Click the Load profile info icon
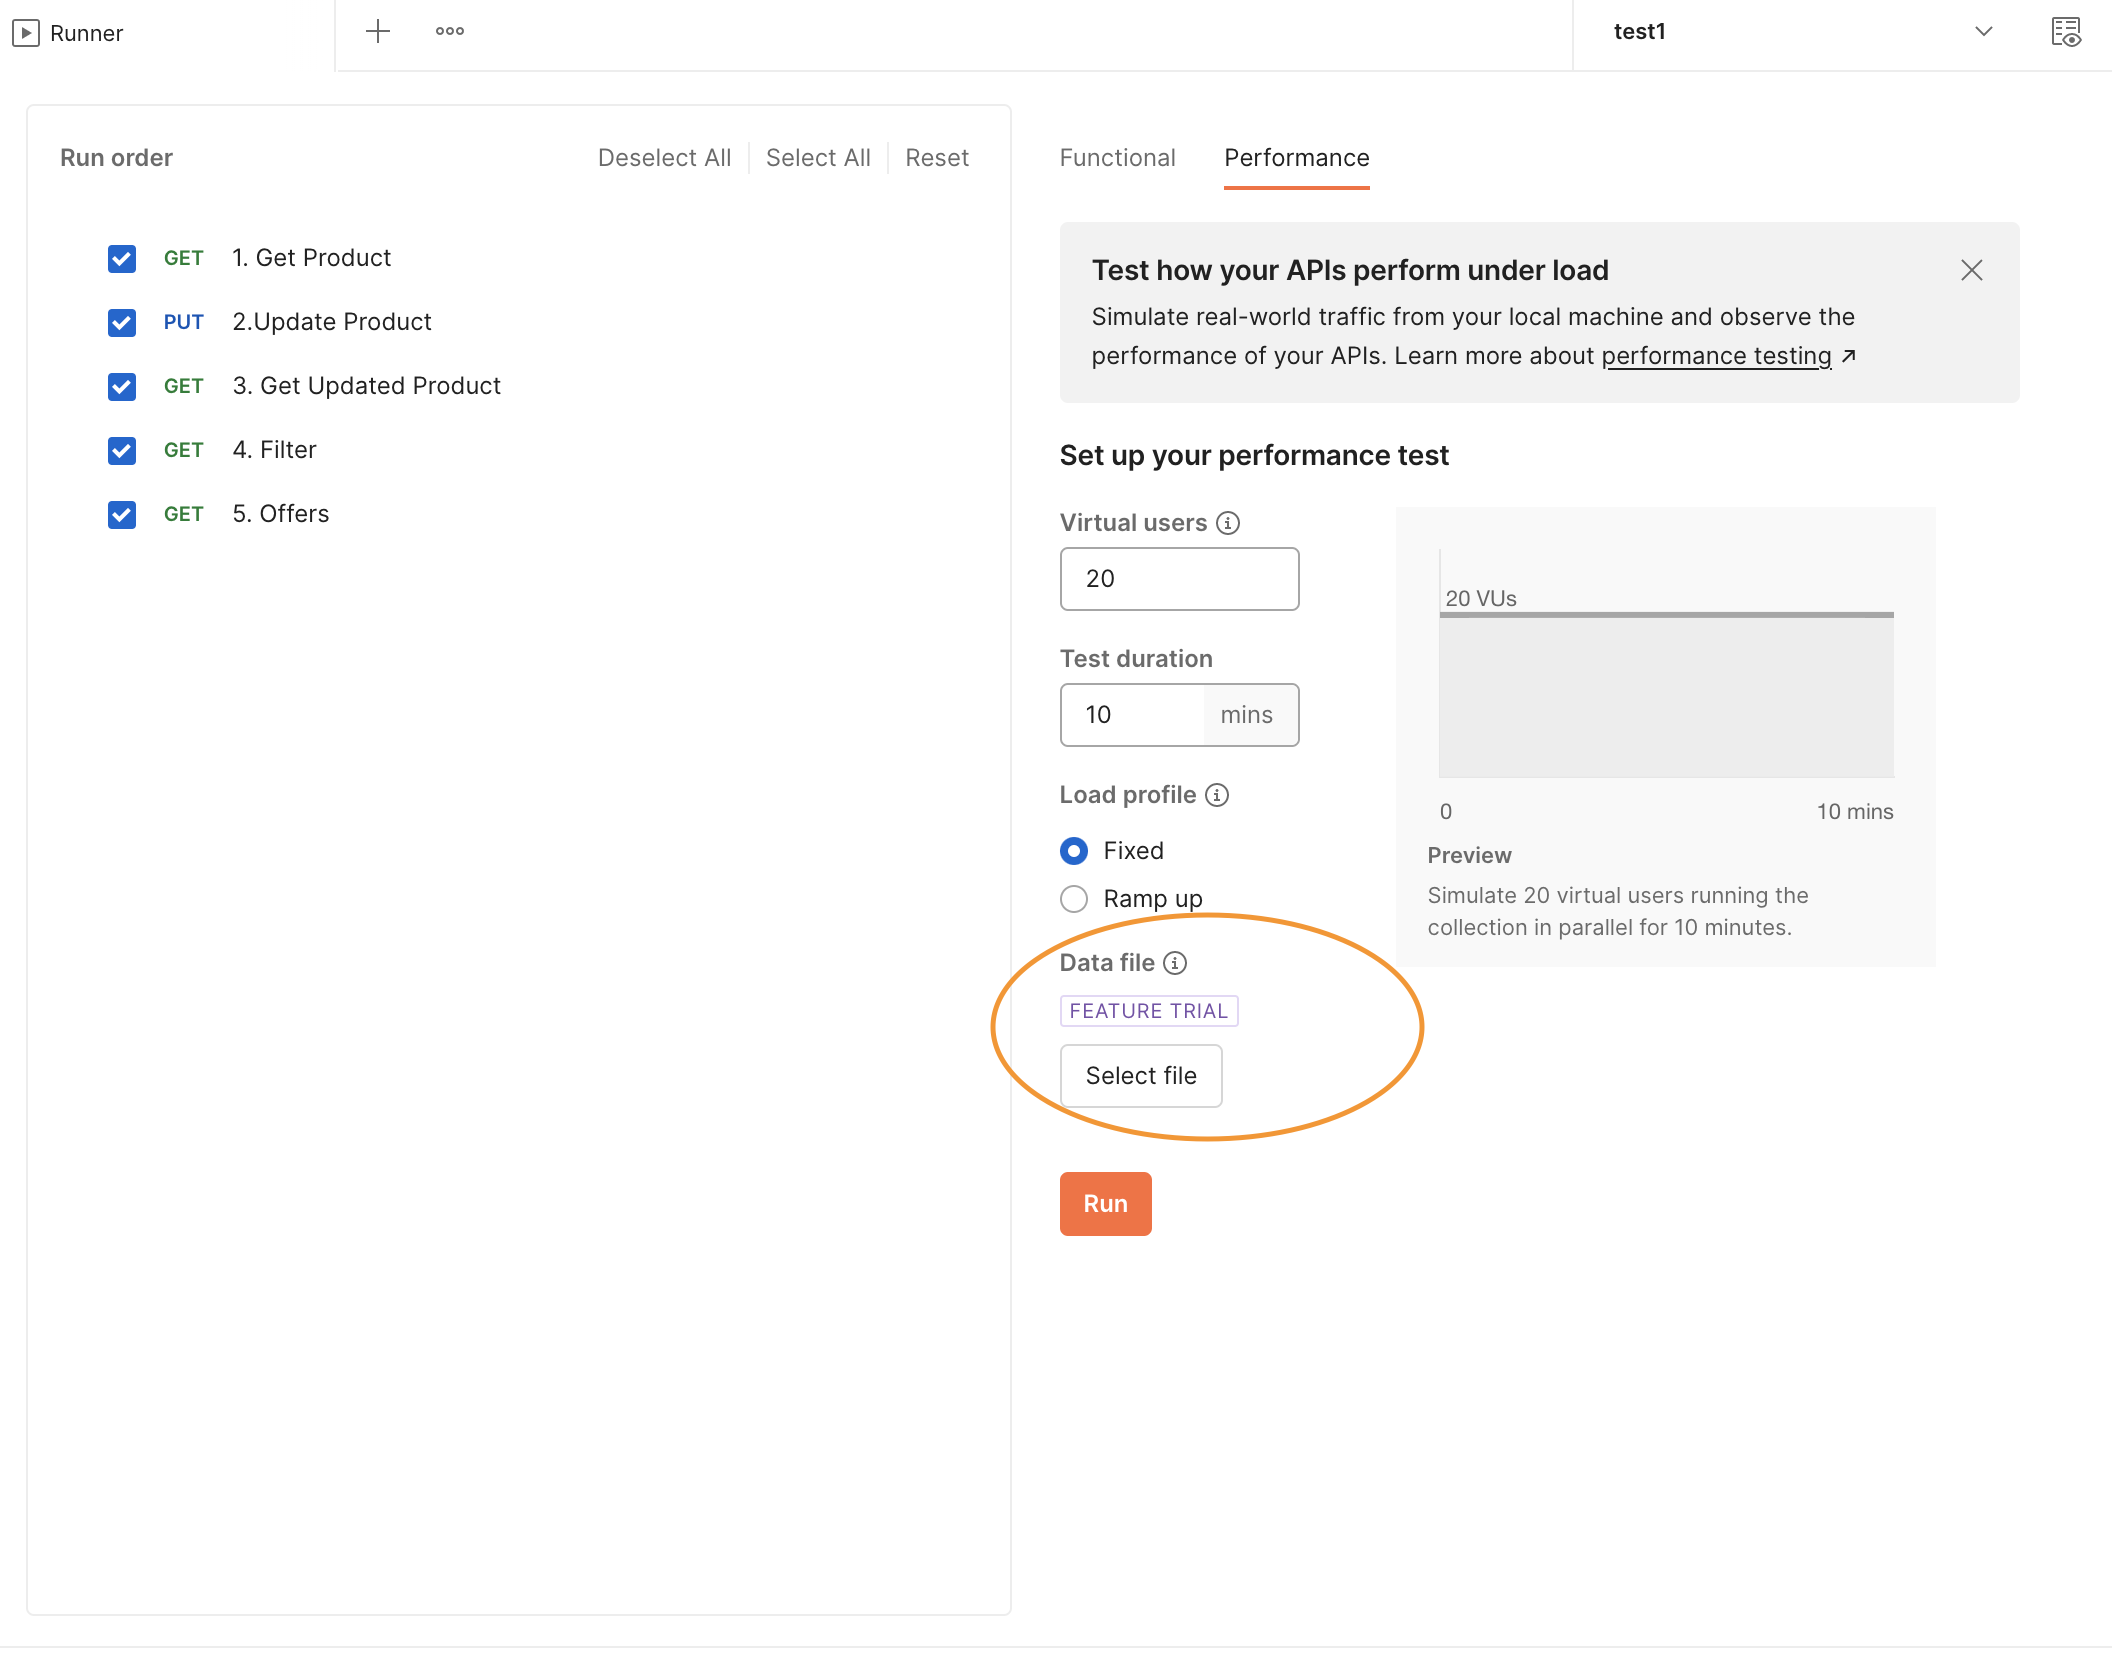Image resolution: width=2112 pixels, height=1658 pixels. (1217, 795)
